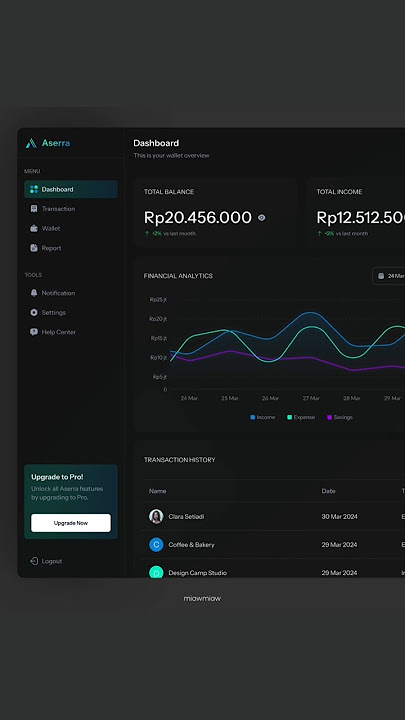Image resolution: width=405 pixels, height=720 pixels.
Task: Click the Expense legend swatch
Action: [x=289, y=417]
